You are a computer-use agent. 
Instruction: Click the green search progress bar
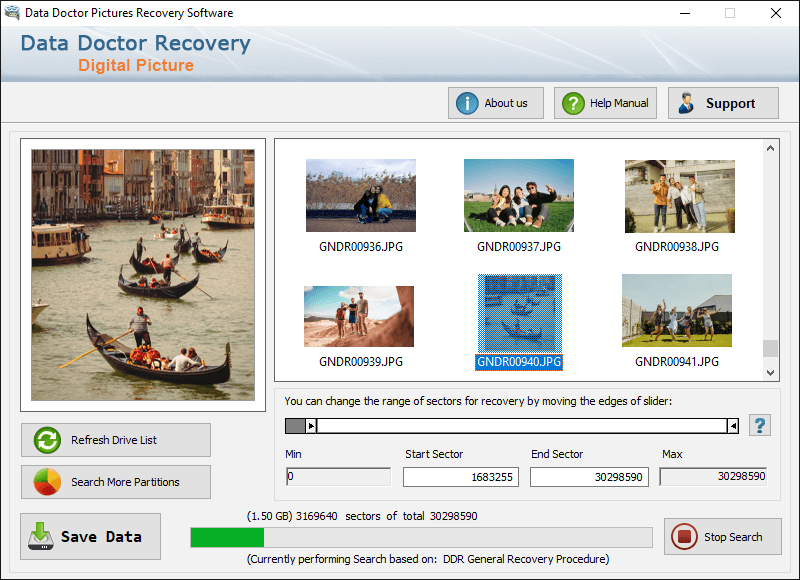point(421,538)
